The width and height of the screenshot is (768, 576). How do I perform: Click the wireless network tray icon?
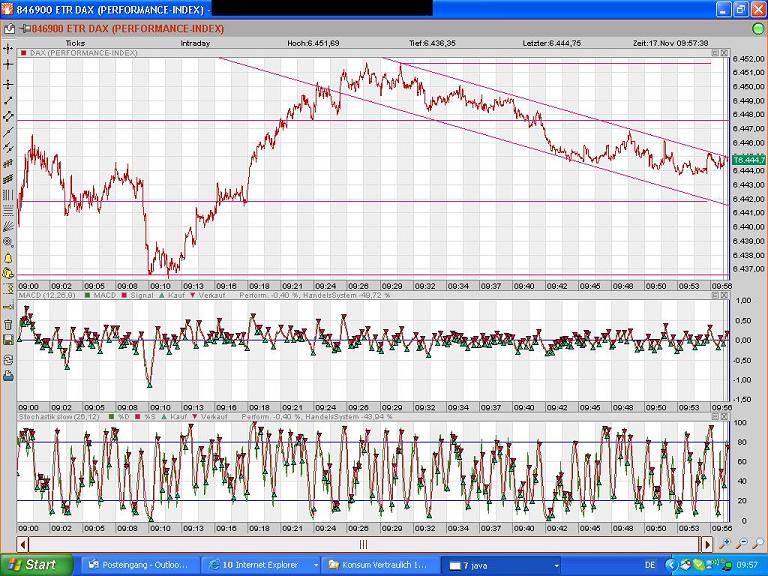[x=714, y=564]
